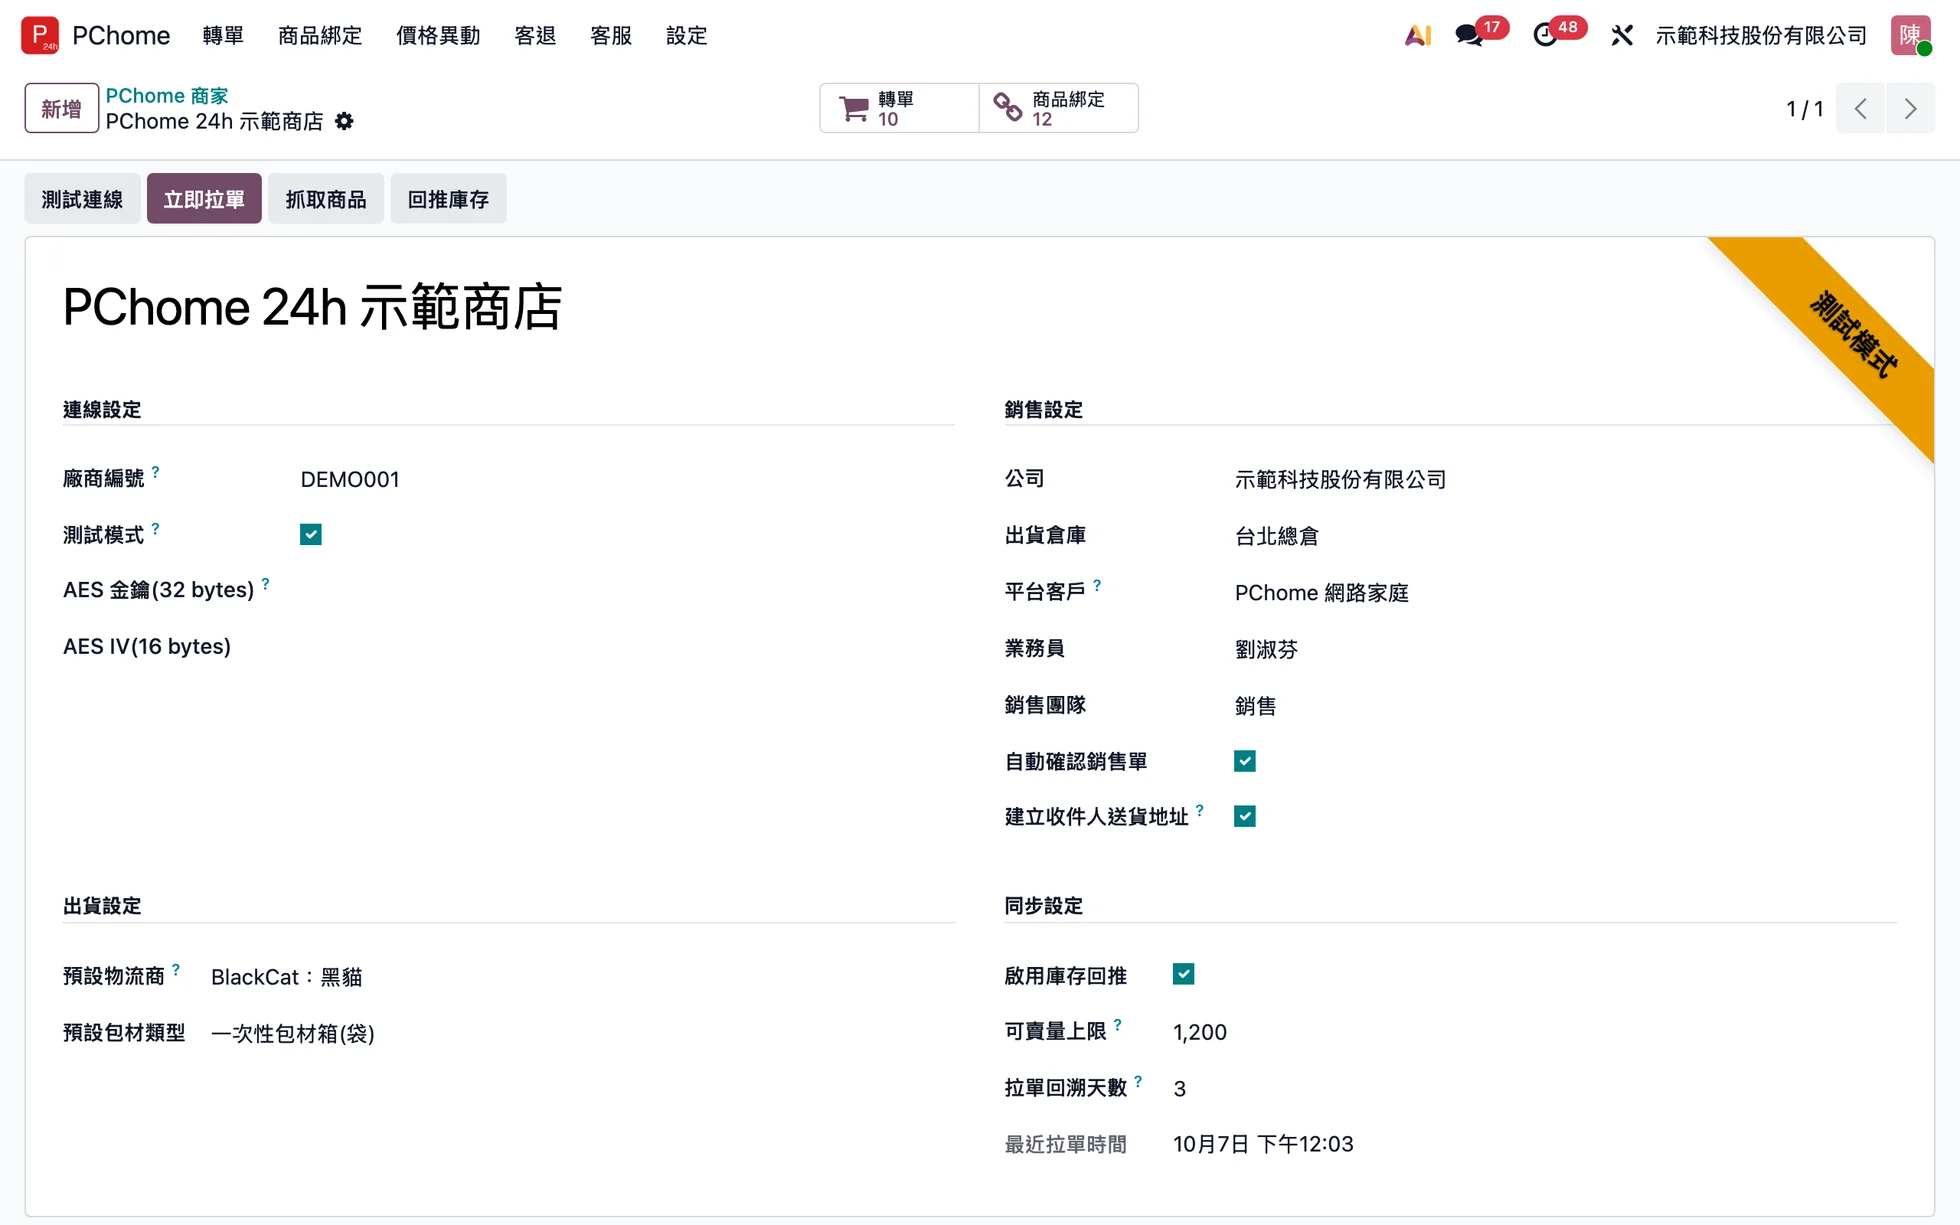Toggle the 測試模式 checkbox
This screenshot has width=1960, height=1225.
(x=311, y=534)
